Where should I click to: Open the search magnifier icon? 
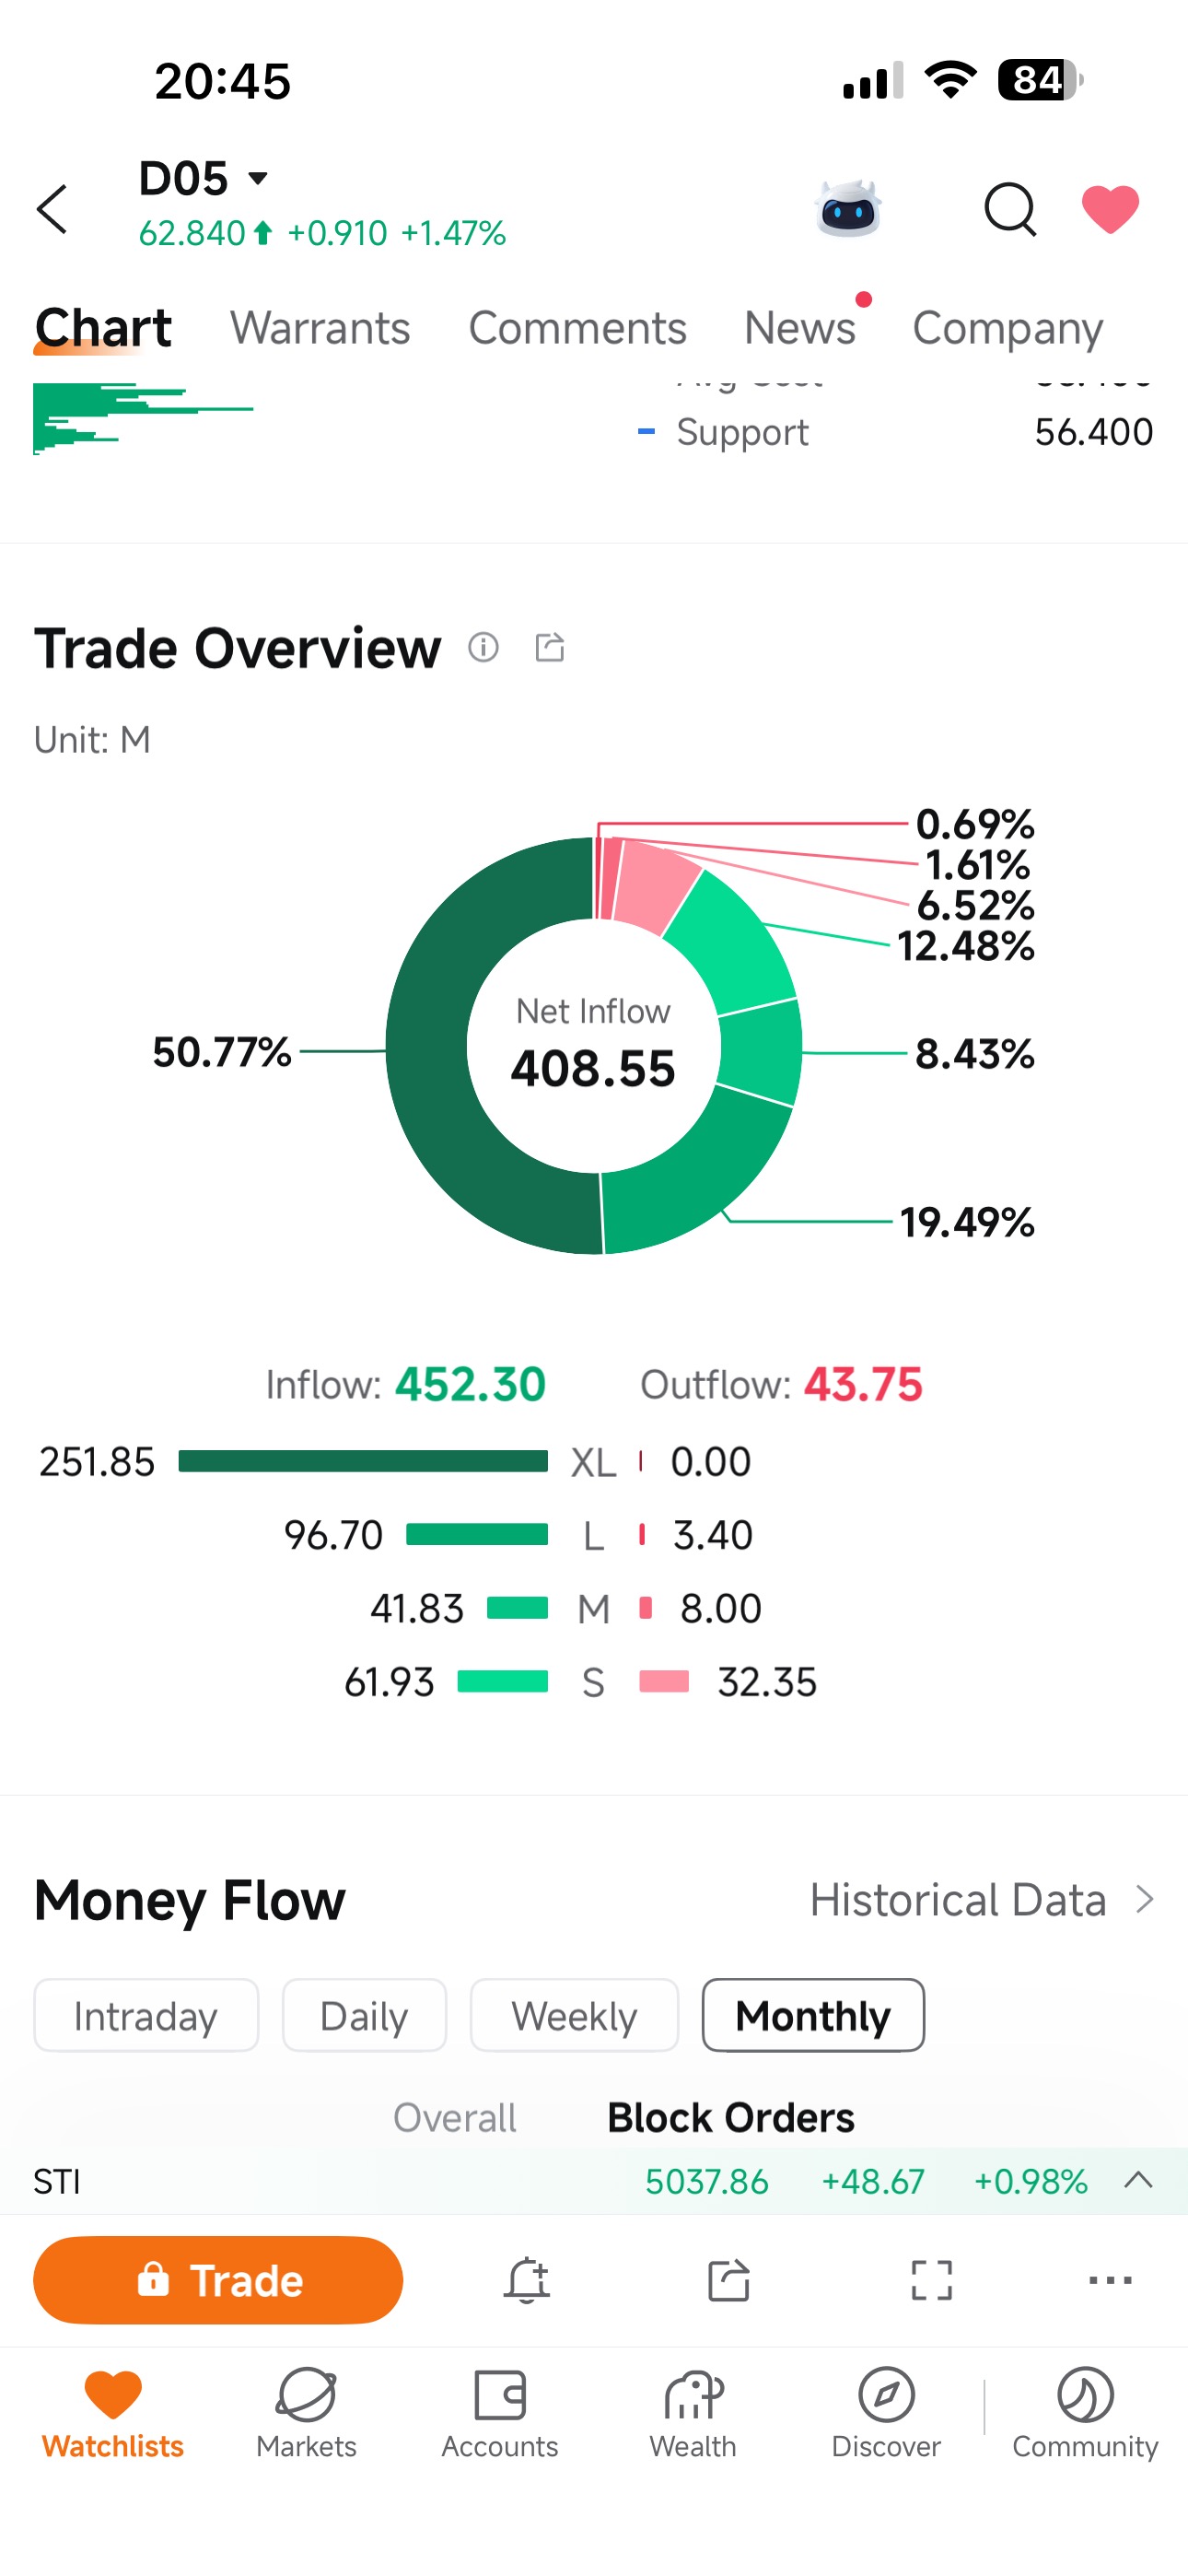(x=1010, y=209)
